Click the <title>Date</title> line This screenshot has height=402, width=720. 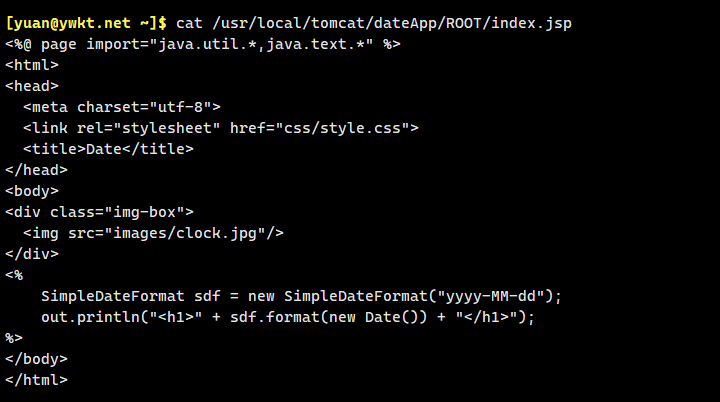click(x=108, y=149)
